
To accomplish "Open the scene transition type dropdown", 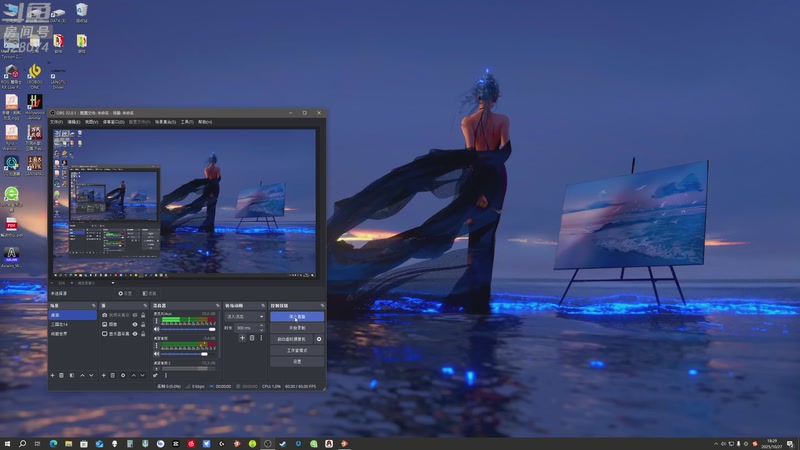I will pos(245,317).
